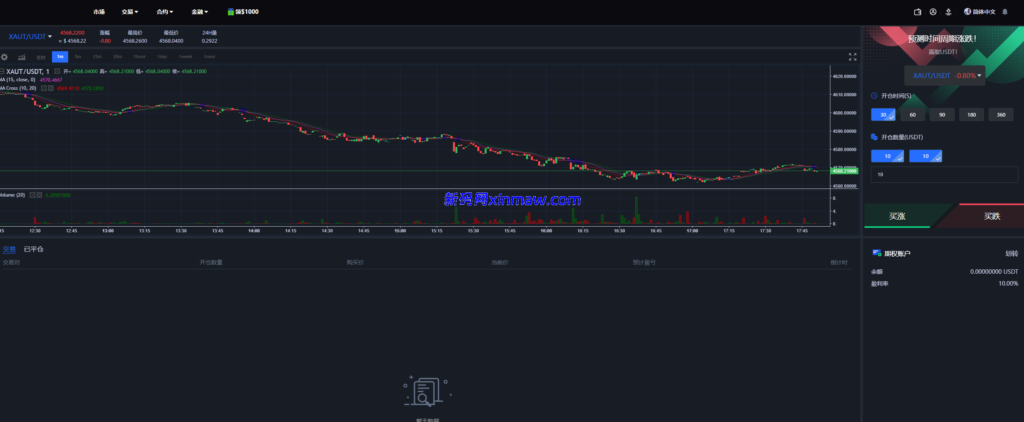Open the wallet icon in header
The height and width of the screenshot is (422, 1024).
(918, 12)
